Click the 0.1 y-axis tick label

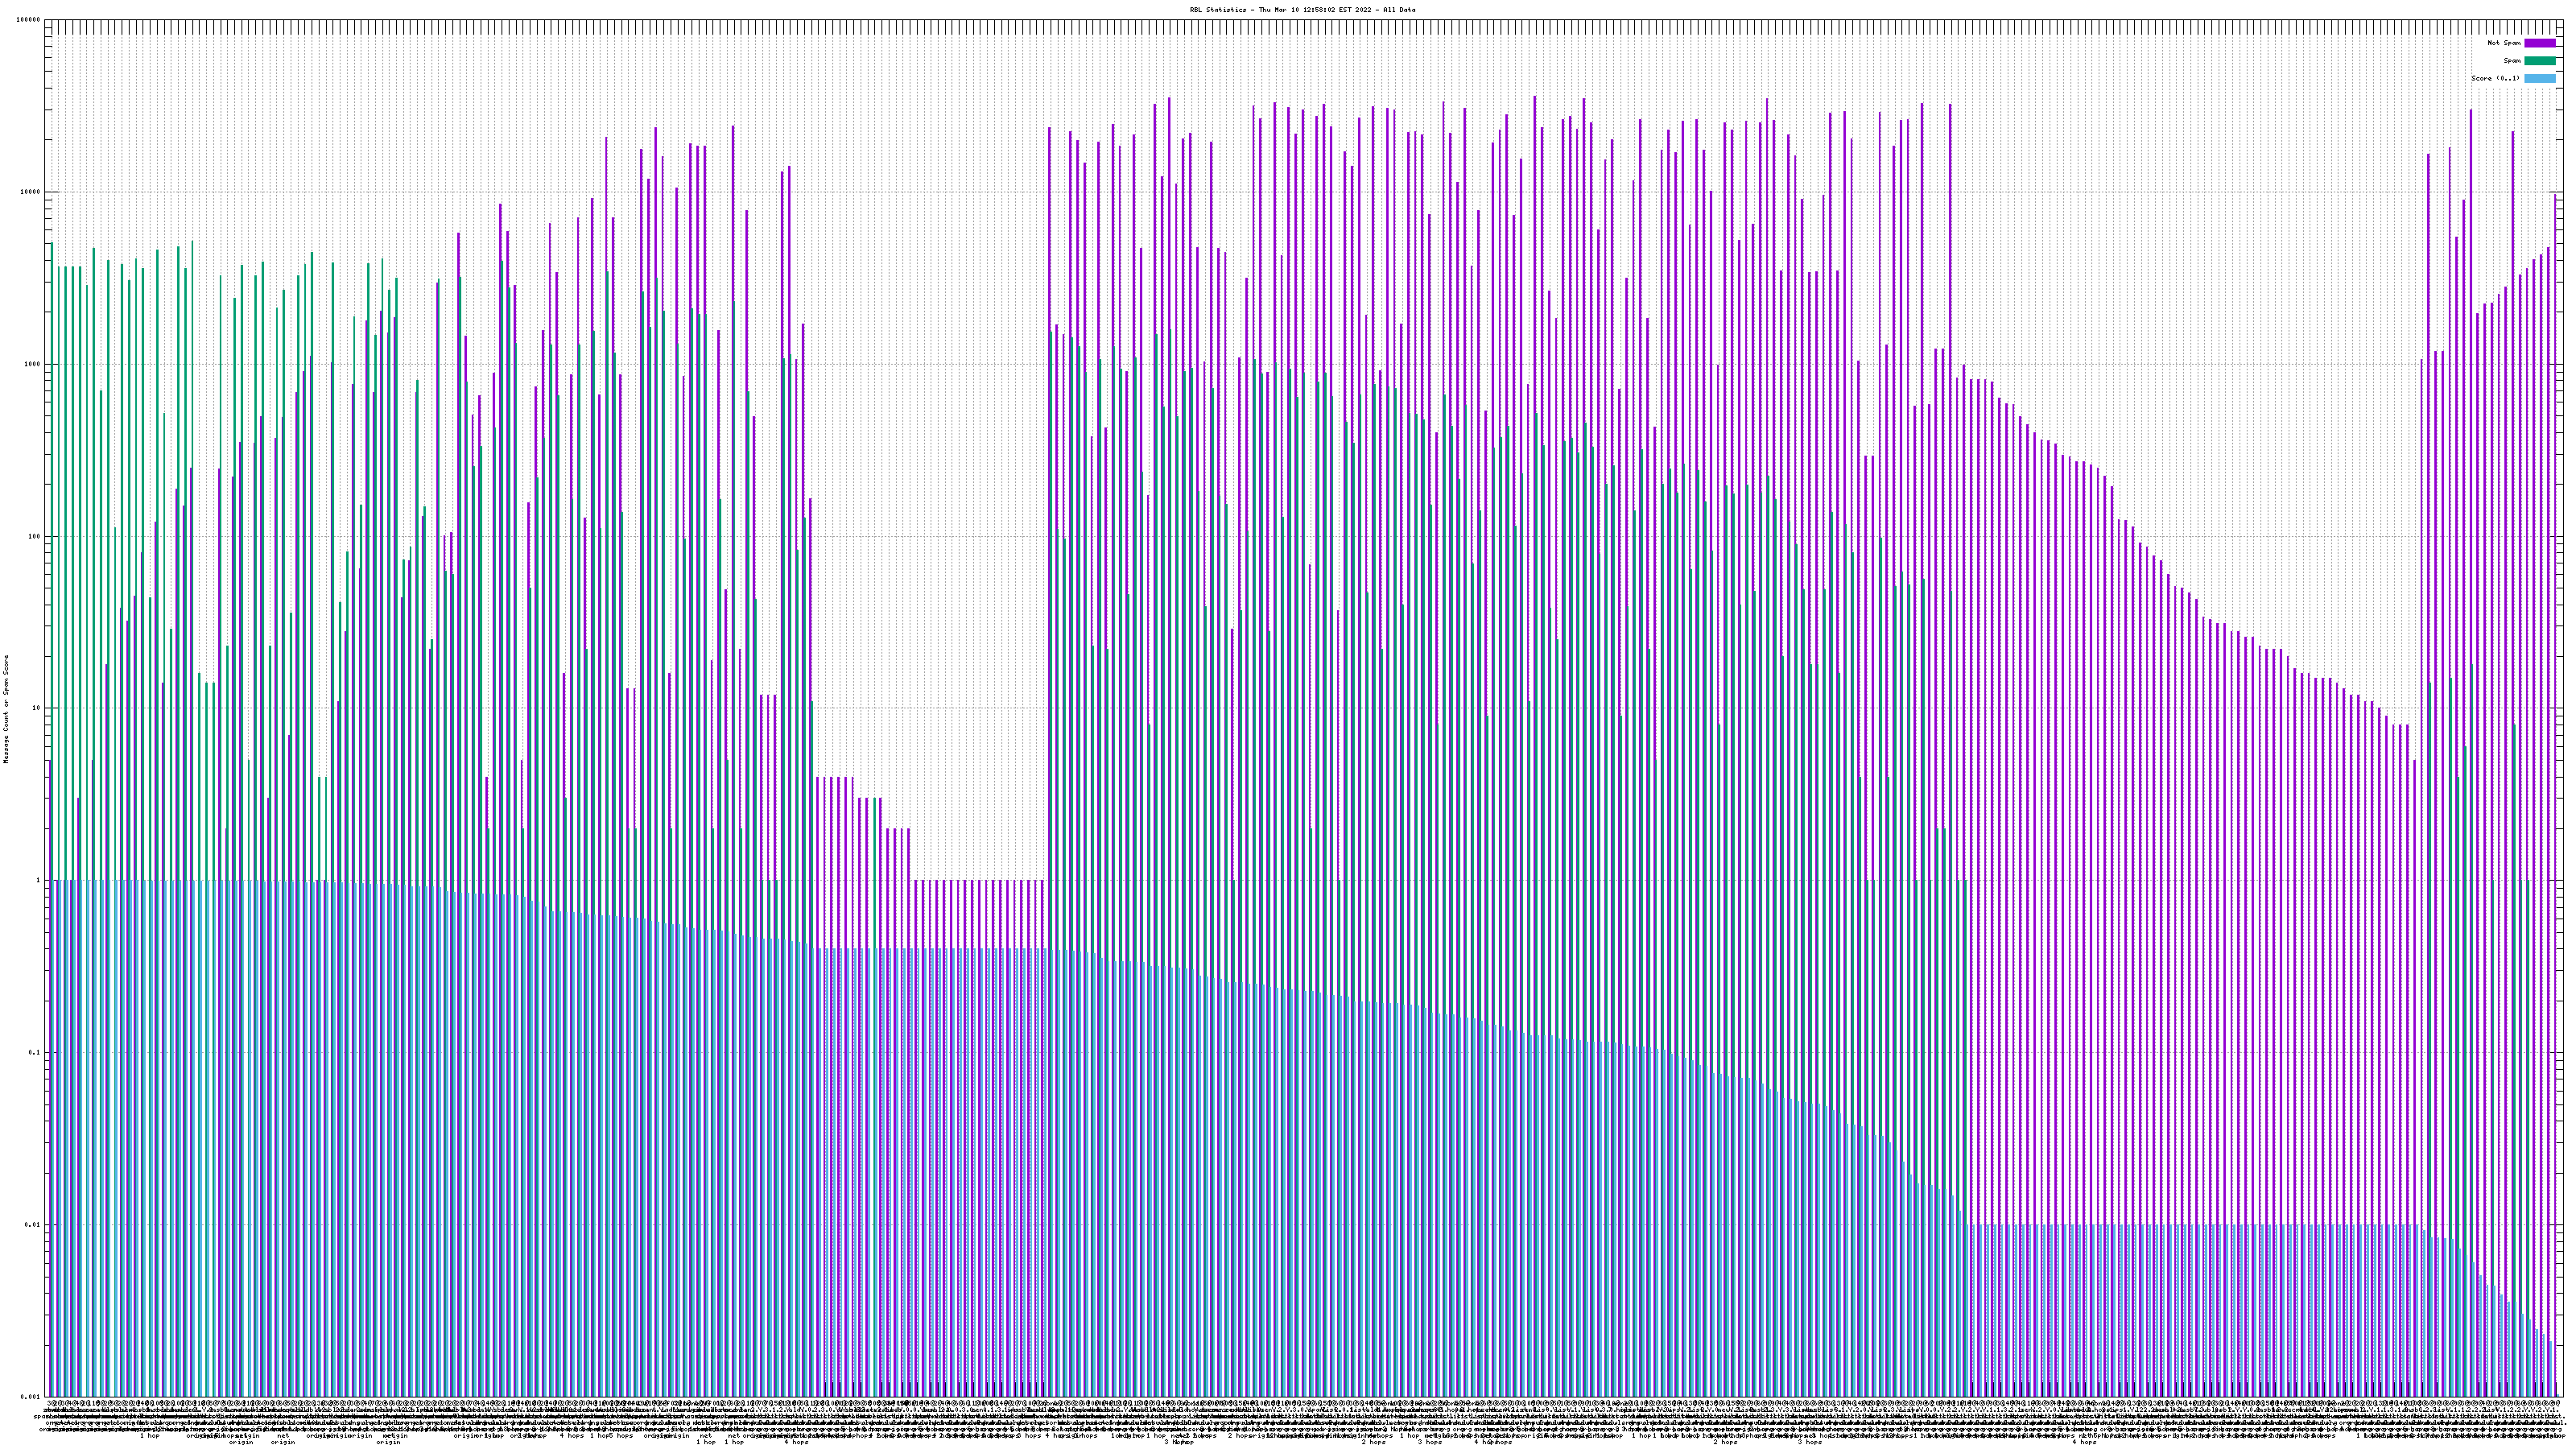(35, 1052)
